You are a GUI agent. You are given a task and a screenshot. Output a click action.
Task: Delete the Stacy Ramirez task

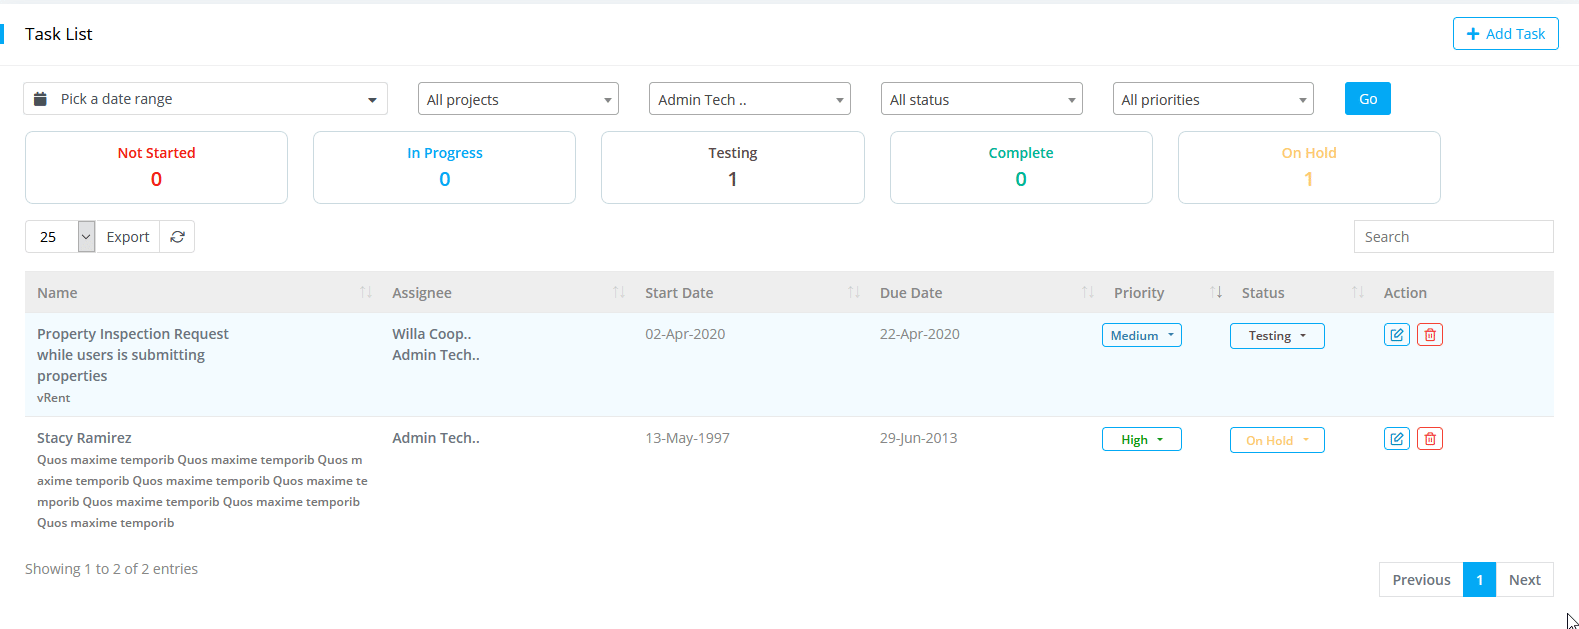(x=1429, y=439)
